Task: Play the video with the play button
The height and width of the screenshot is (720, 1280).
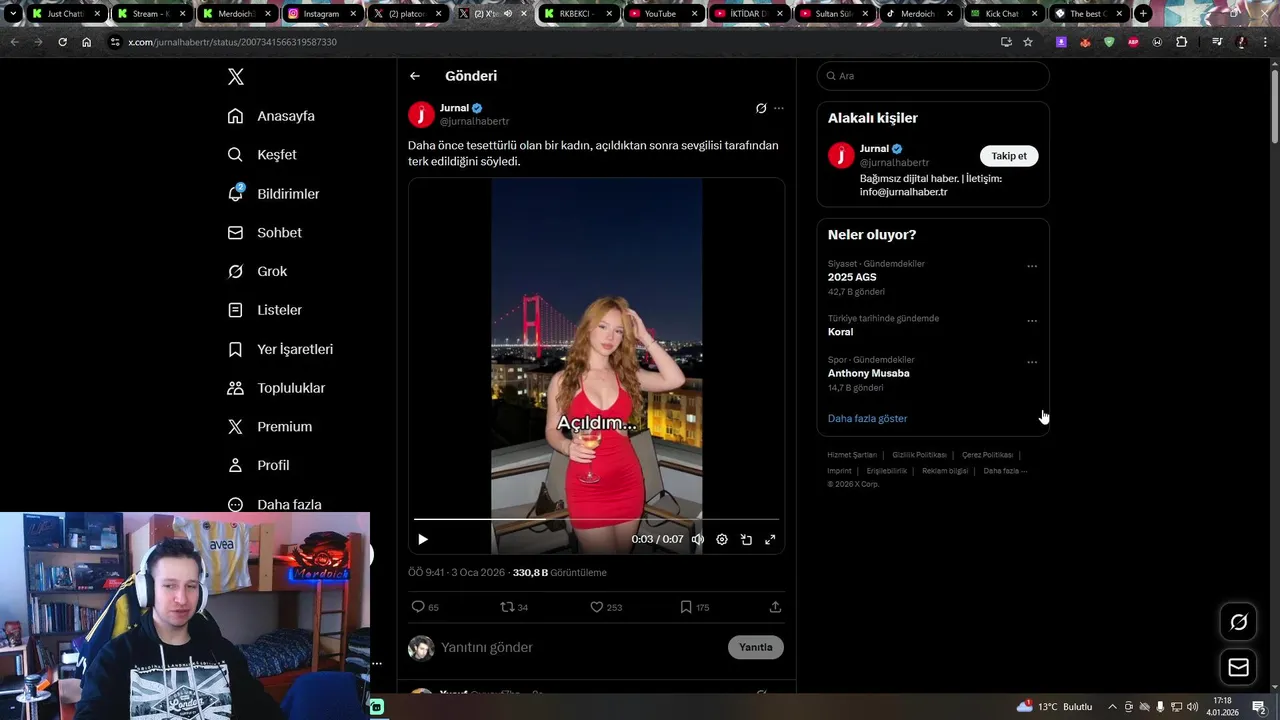Action: (423, 540)
